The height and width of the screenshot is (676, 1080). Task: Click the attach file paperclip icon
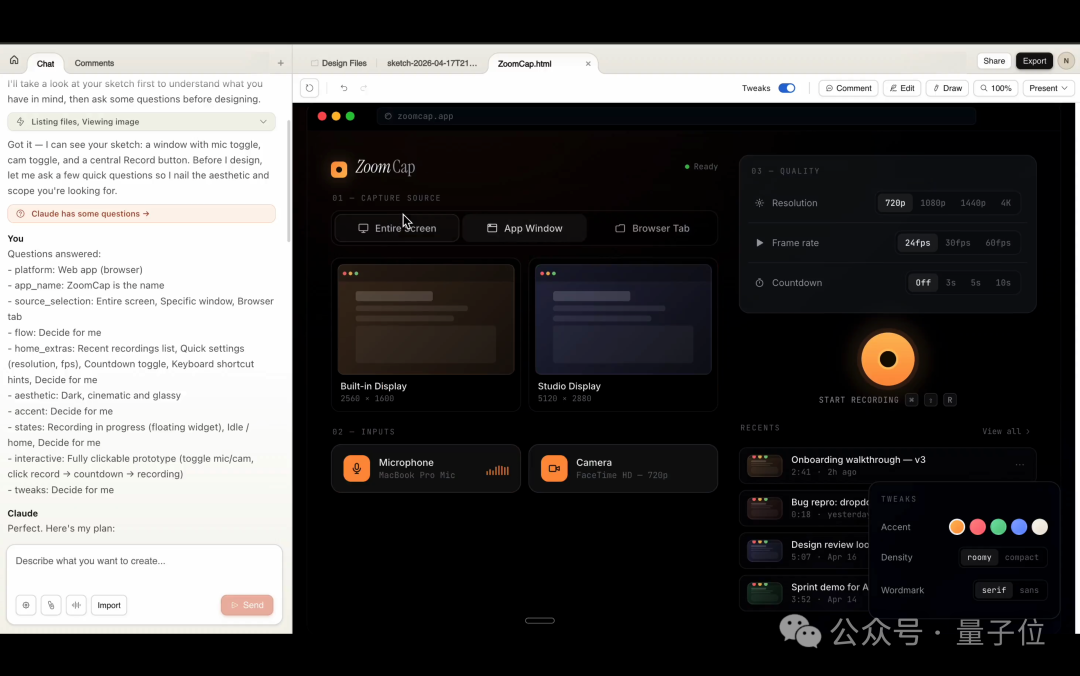(x=50, y=605)
